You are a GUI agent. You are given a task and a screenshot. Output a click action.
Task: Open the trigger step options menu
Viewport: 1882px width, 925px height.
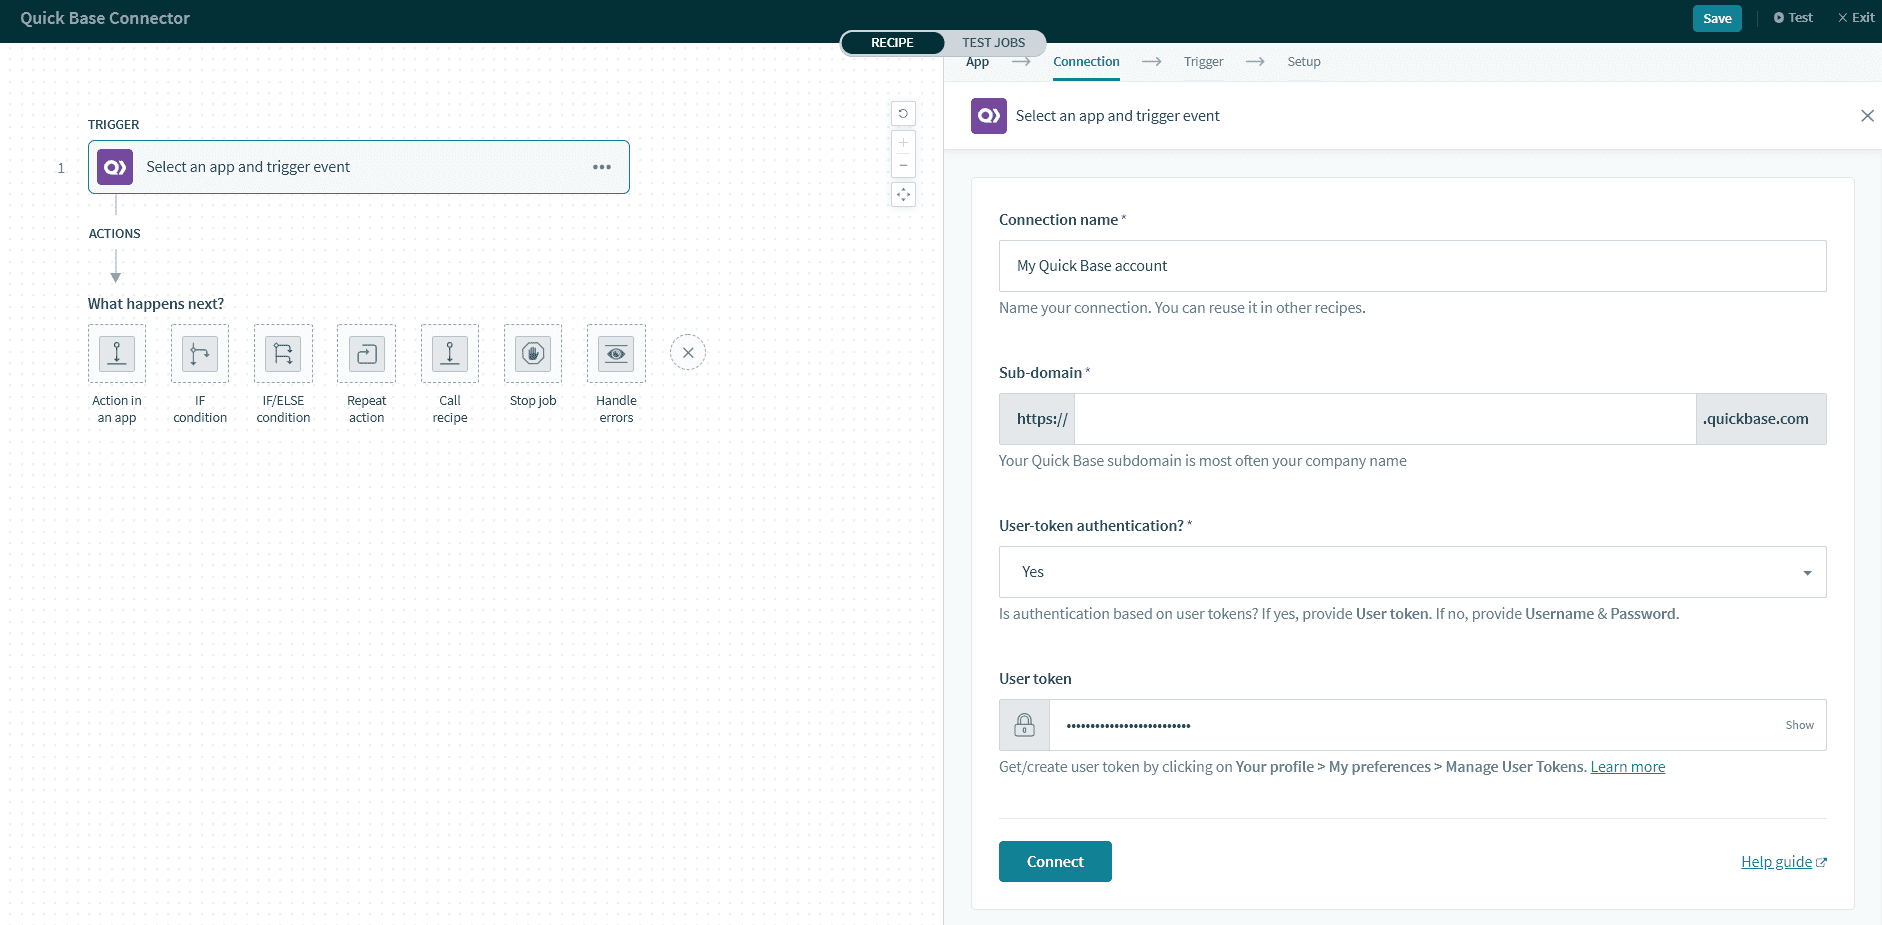point(602,167)
